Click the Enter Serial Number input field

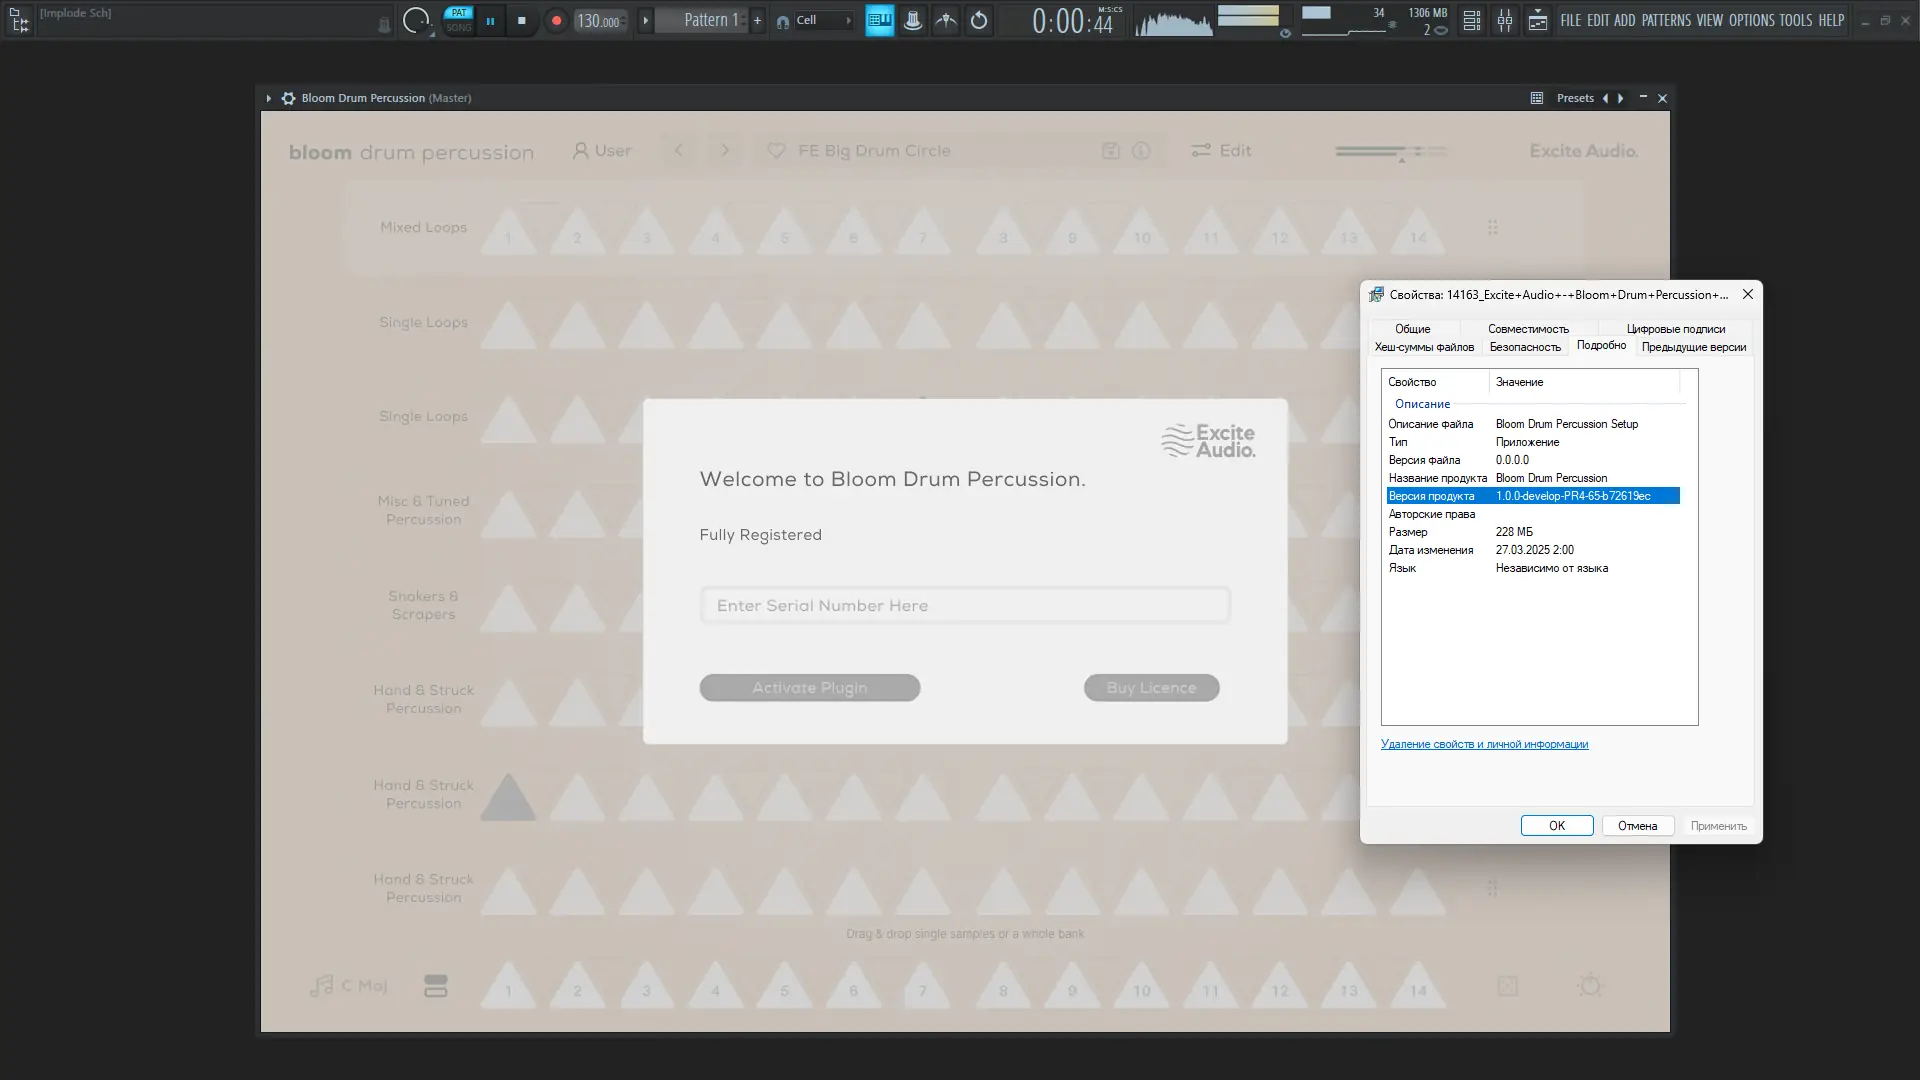click(x=964, y=606)
